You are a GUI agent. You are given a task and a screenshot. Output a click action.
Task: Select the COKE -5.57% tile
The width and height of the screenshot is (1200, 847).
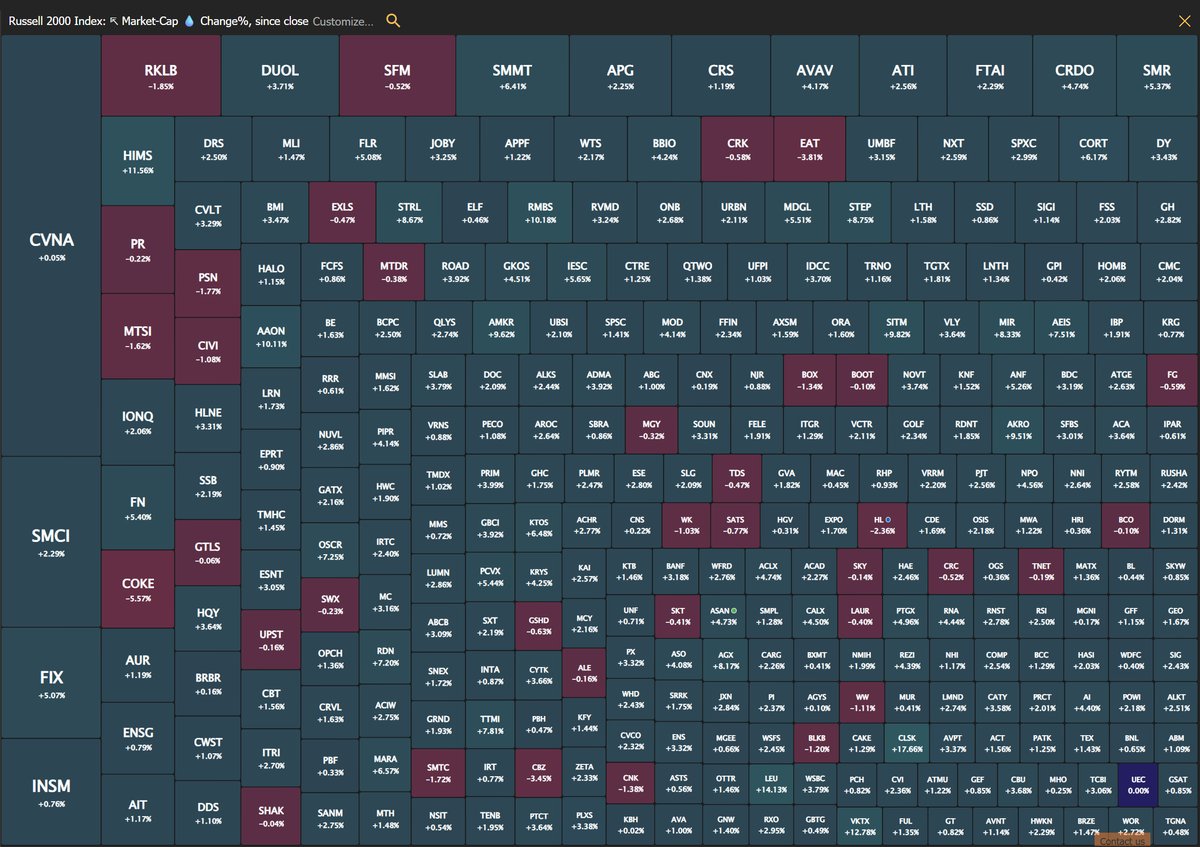coord(137,589)
